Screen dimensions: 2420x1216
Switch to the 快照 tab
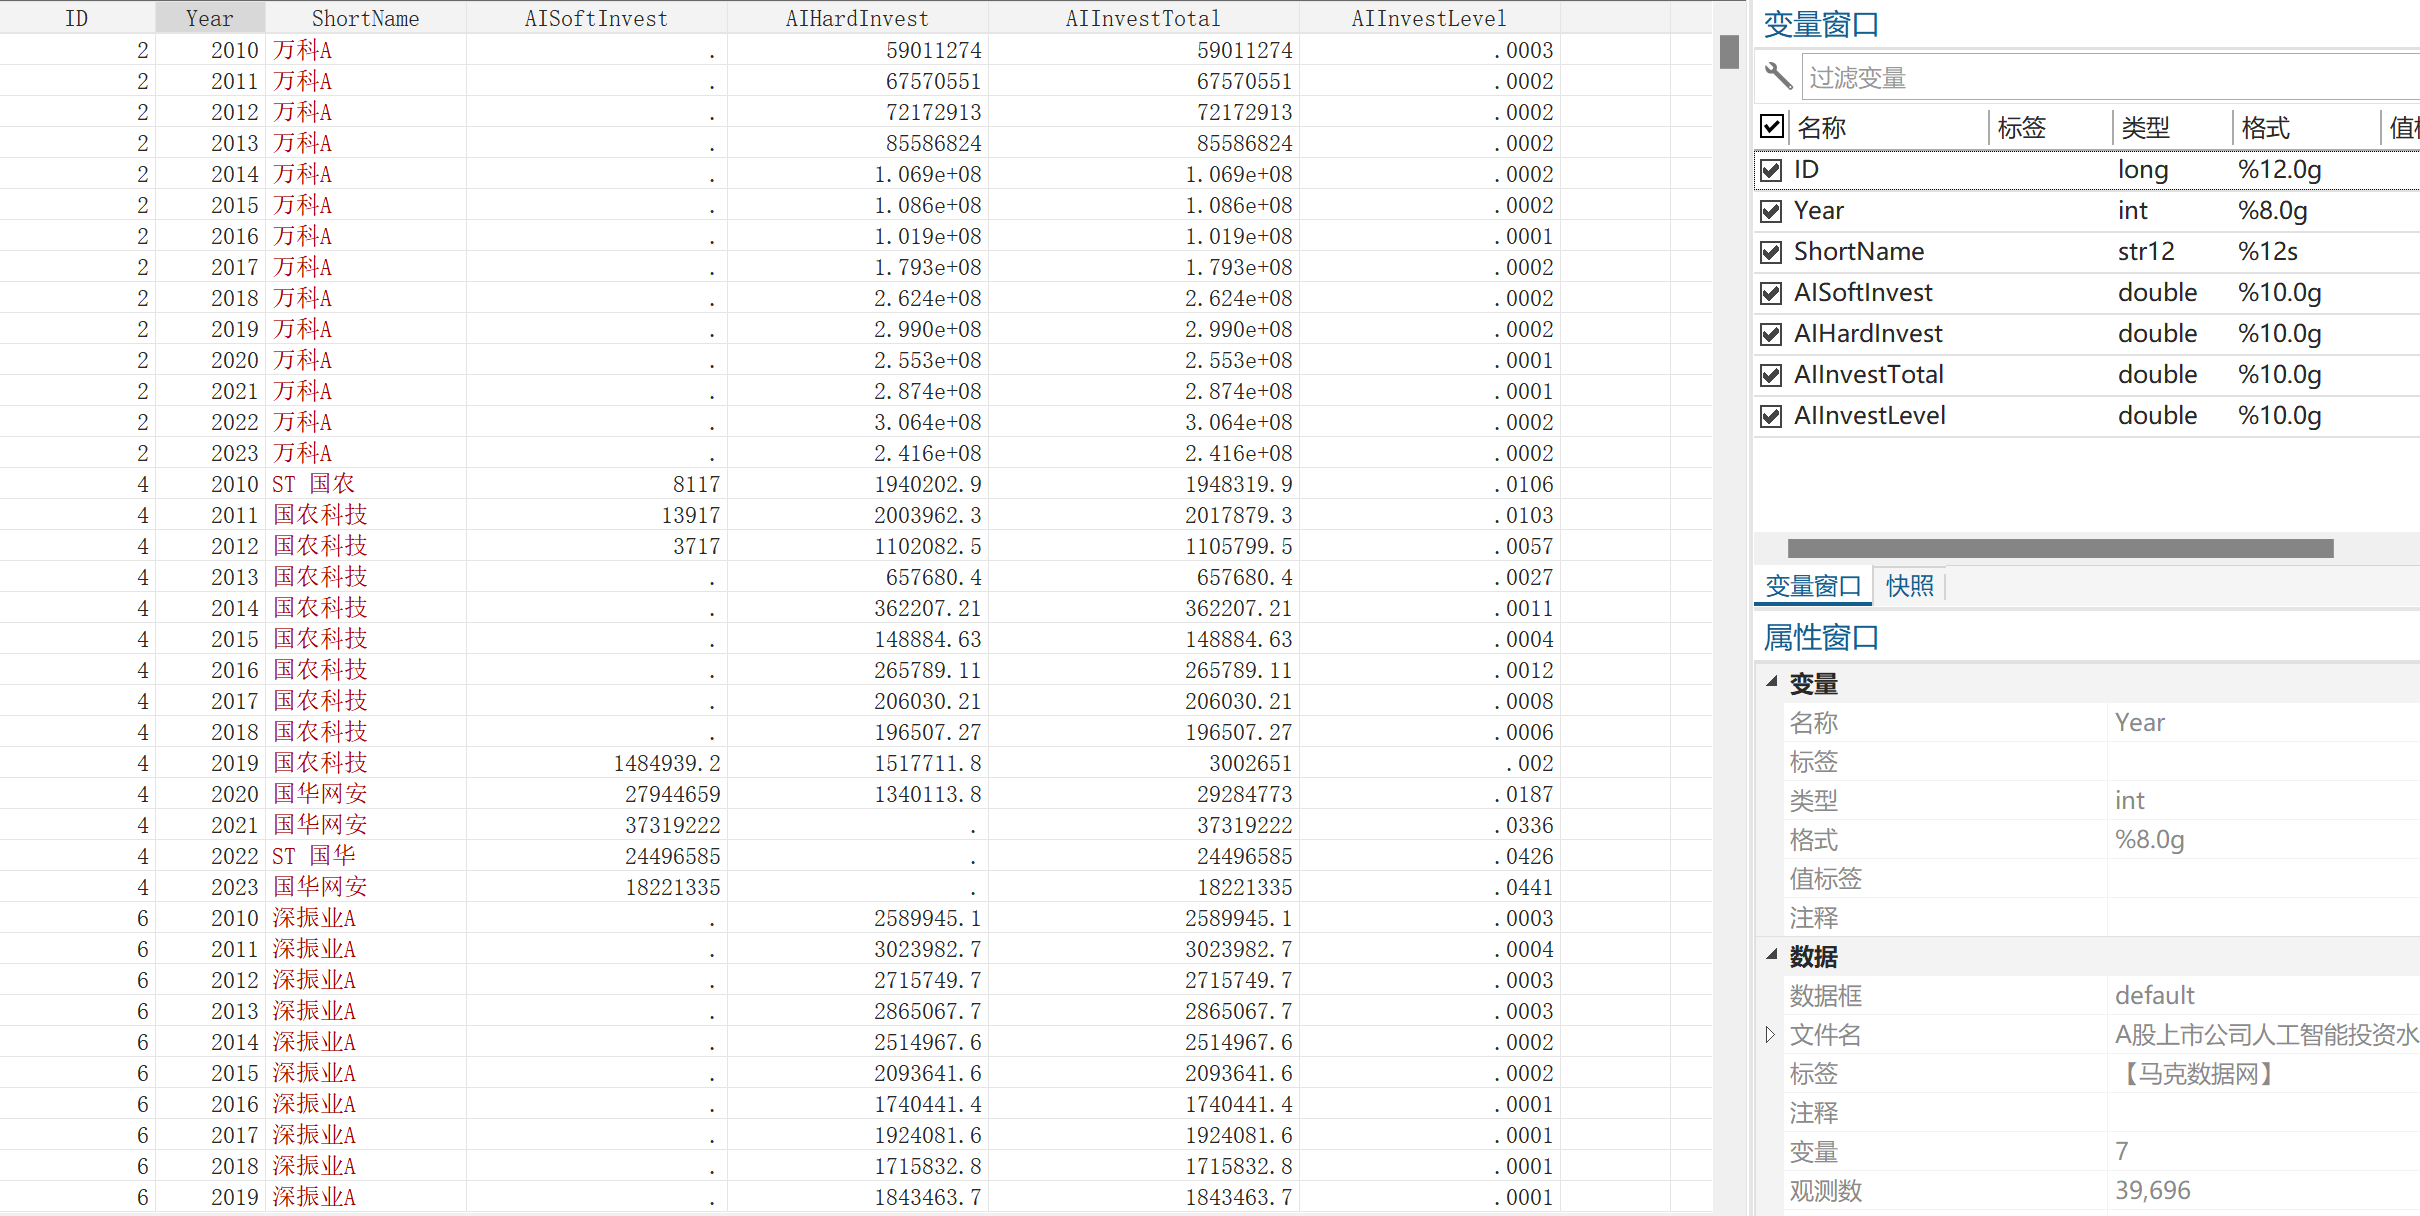(x=1909, y=586)
